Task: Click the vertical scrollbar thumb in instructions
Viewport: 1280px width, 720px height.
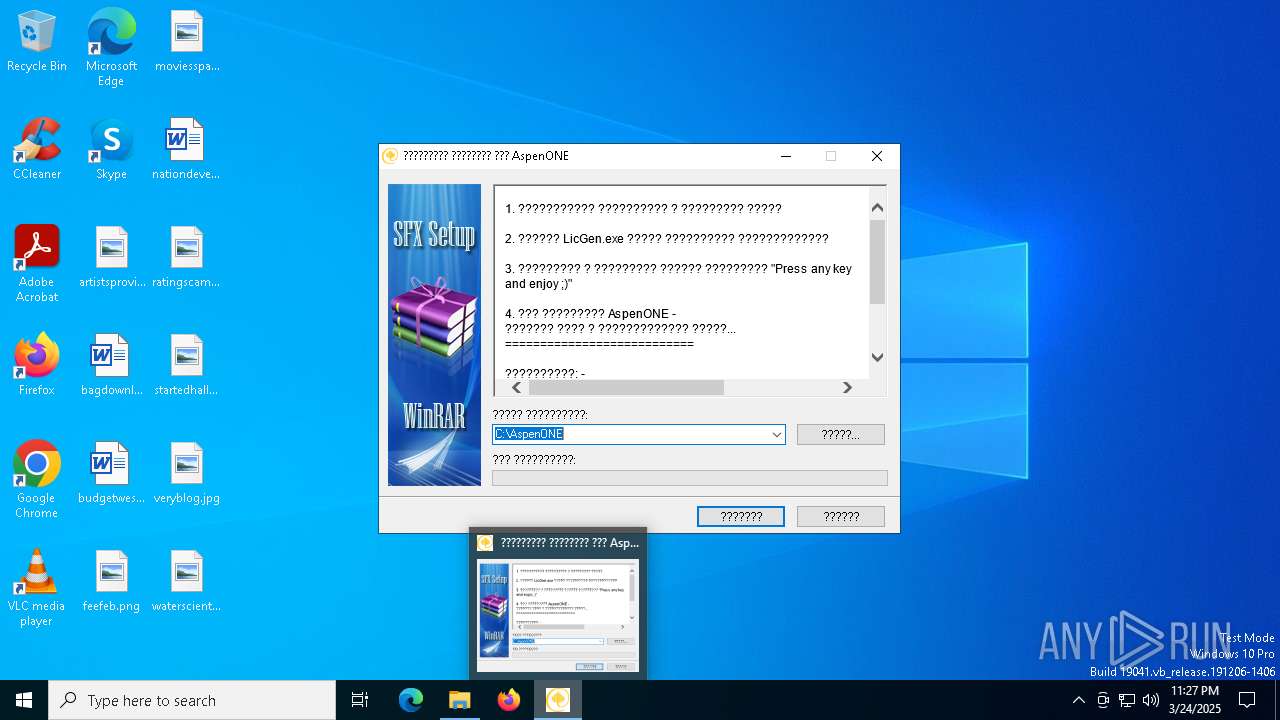Action: click(x=877, y=261)
